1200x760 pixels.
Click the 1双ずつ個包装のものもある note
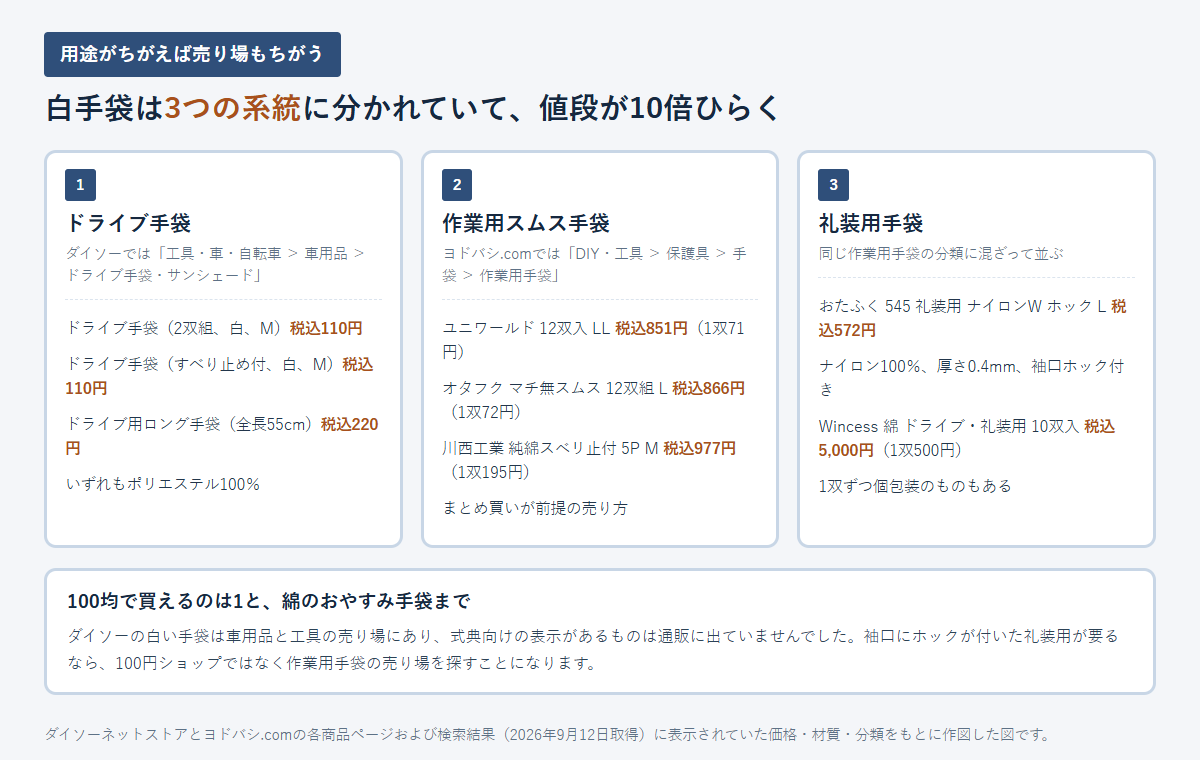915,486
